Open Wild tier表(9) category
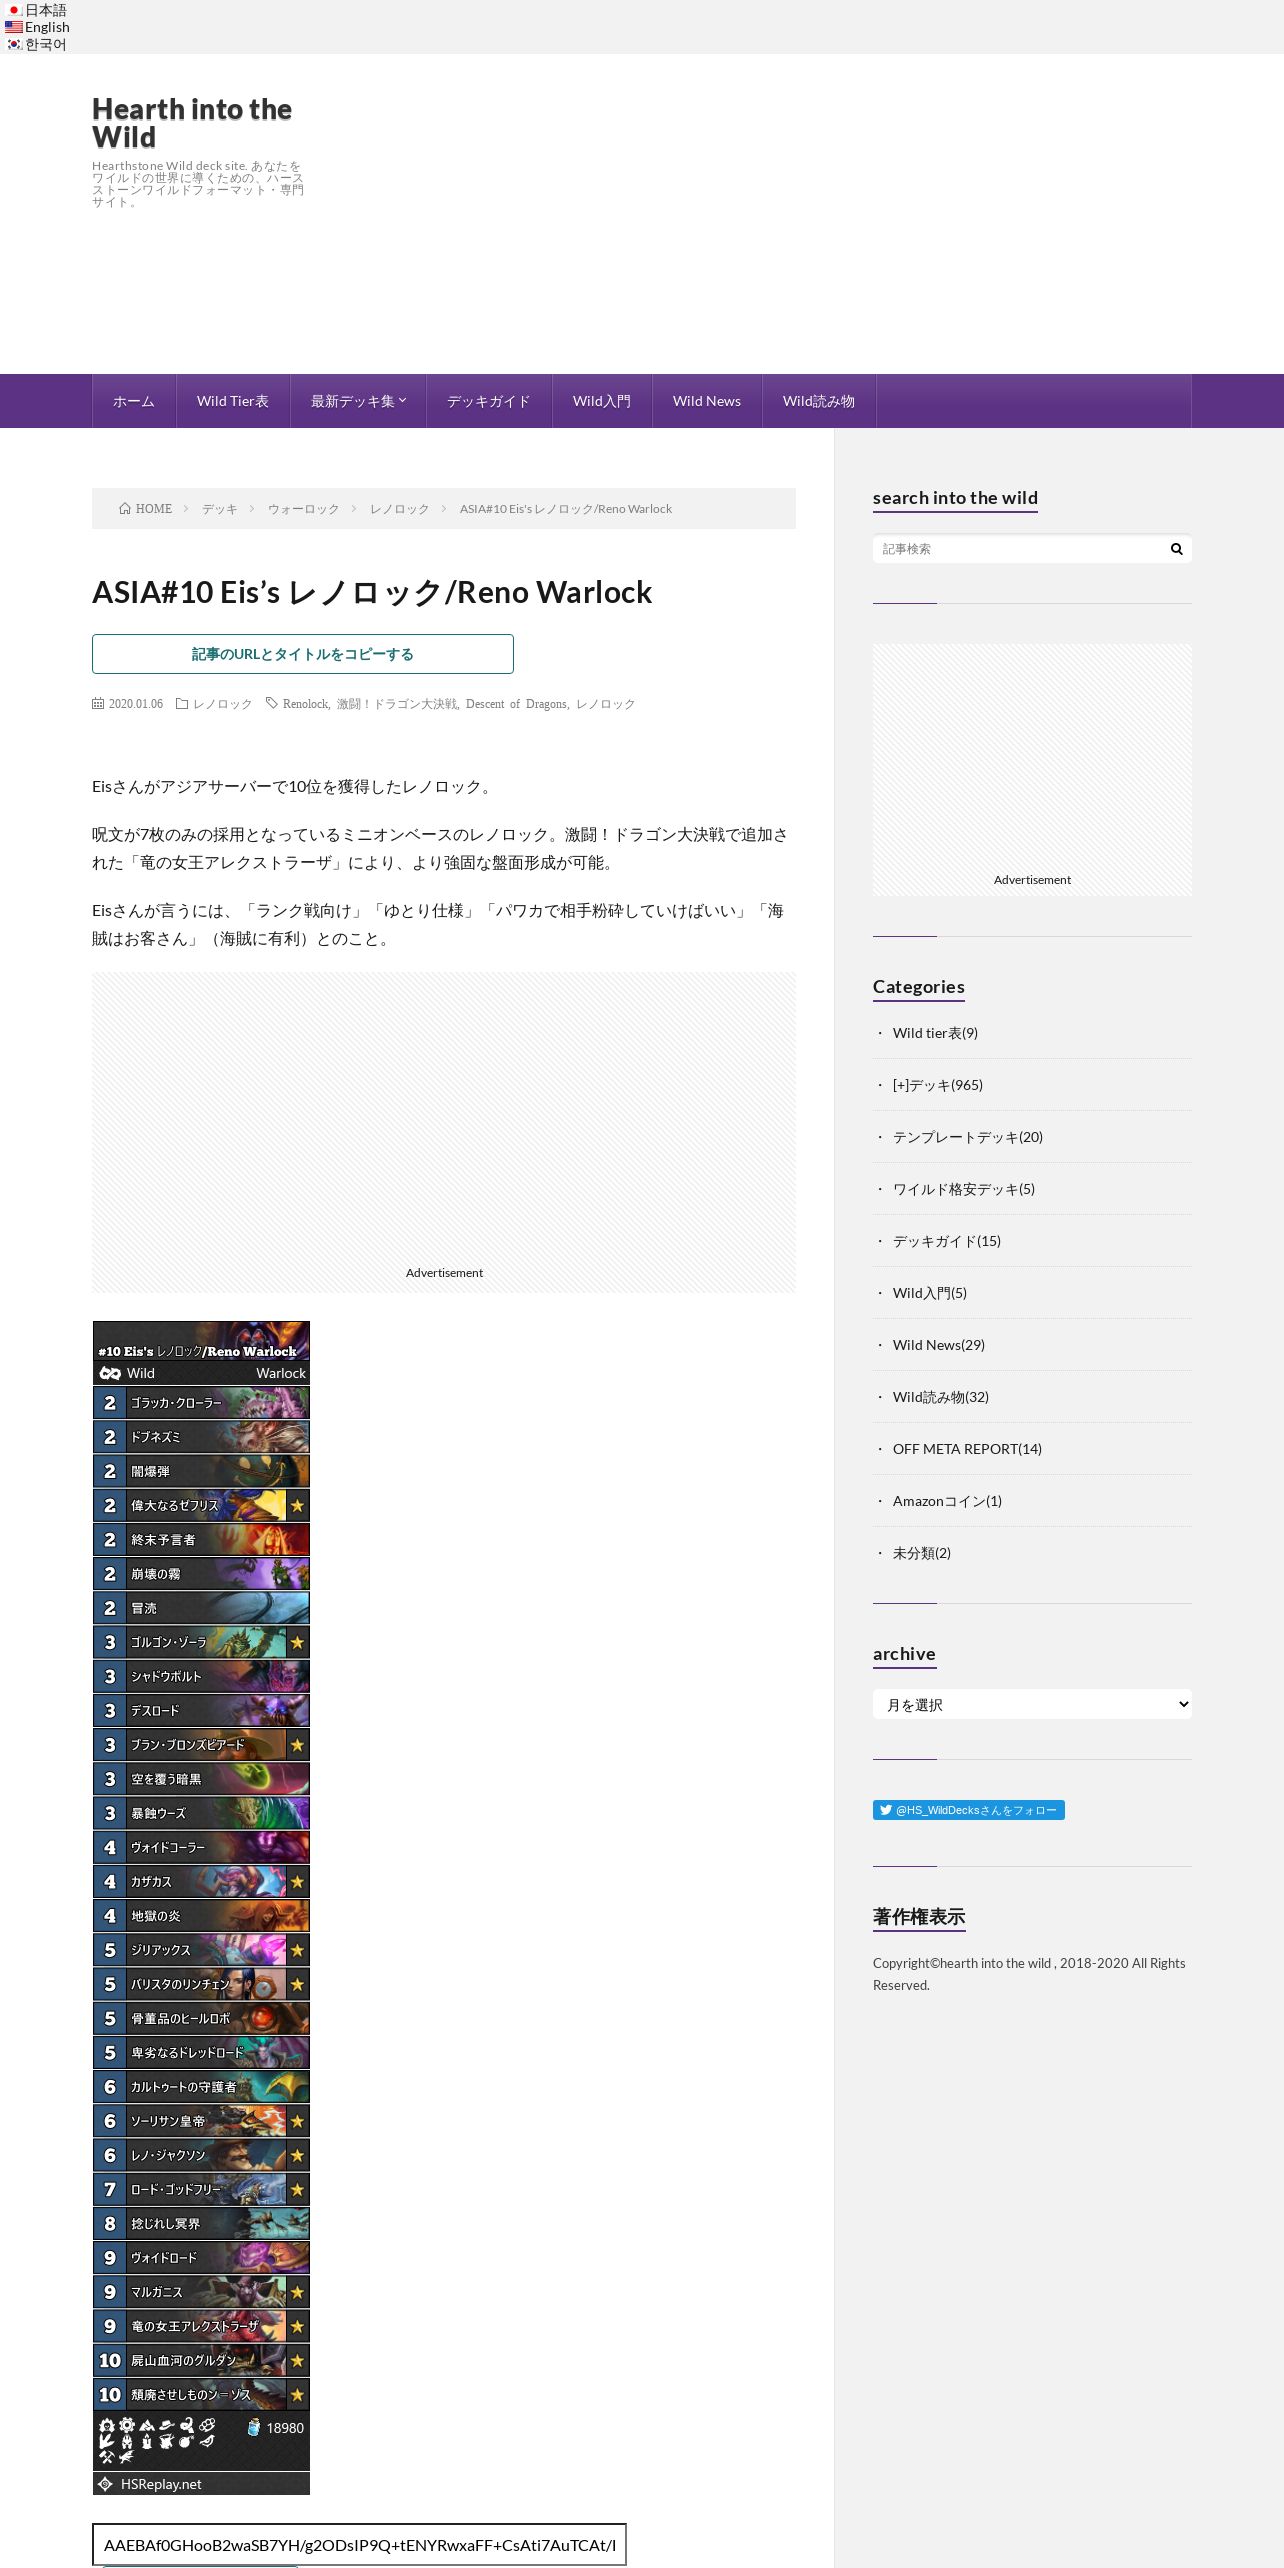 (935, 1033)
